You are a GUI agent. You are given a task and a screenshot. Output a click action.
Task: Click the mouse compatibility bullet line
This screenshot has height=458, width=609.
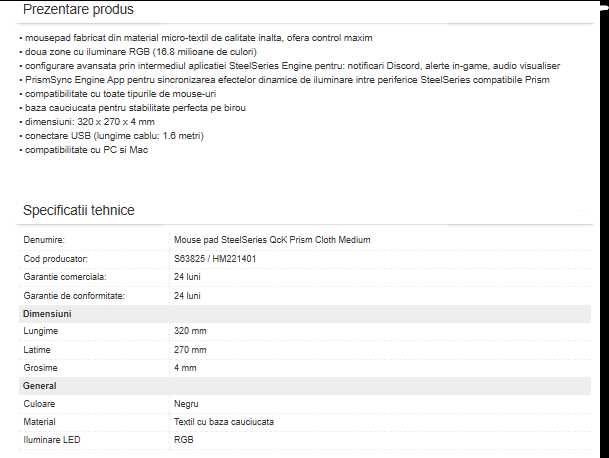(118, 93)
